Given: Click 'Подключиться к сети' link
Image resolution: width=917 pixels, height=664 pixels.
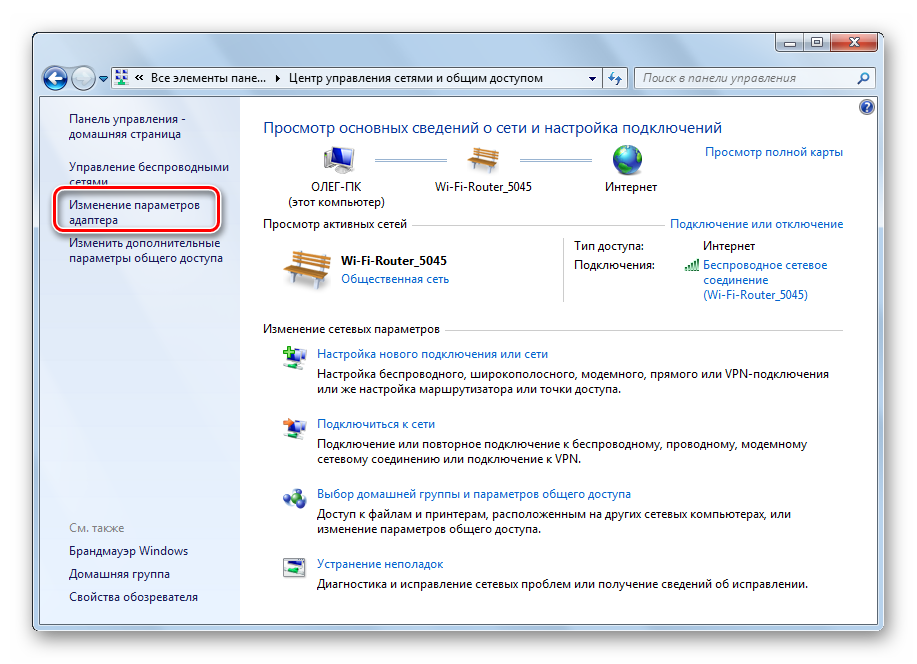Looking at the screenshot, I should click(376, 424).
